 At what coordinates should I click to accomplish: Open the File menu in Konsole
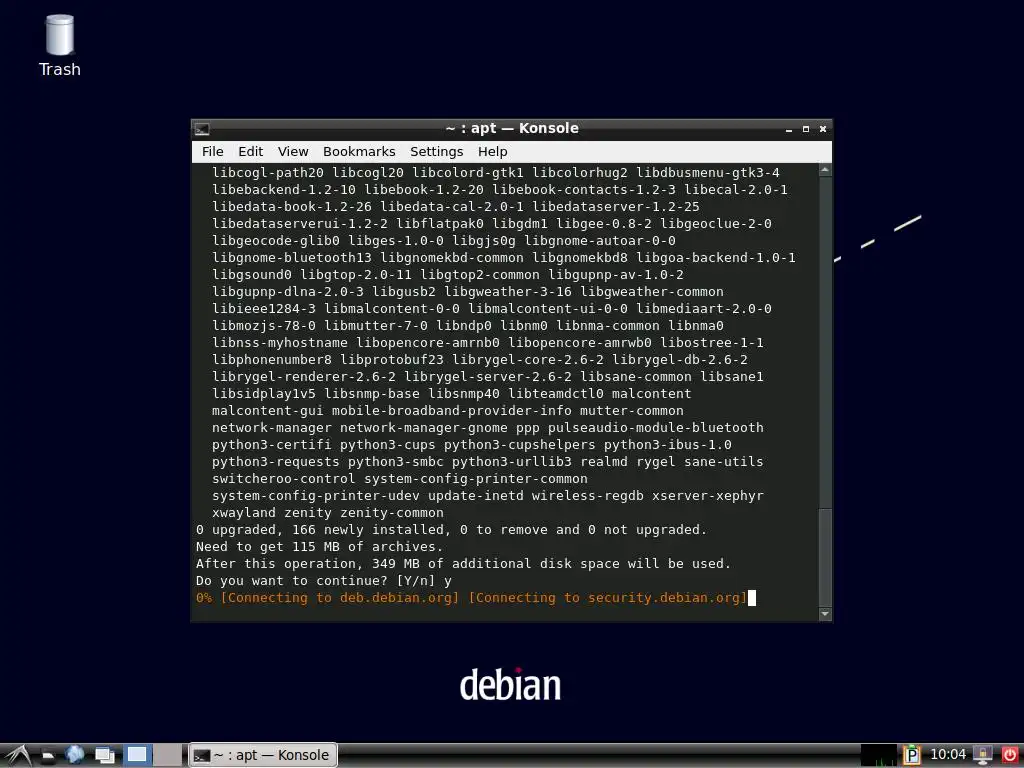(x=212, y=152)
